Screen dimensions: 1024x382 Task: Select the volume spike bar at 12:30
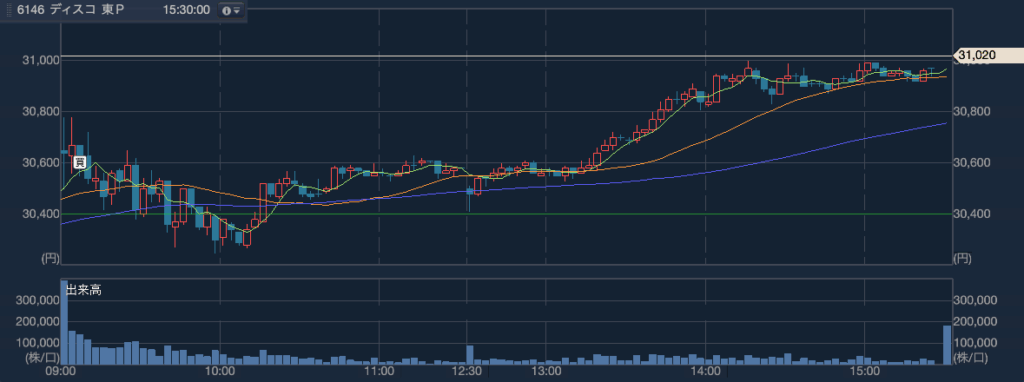469,355
